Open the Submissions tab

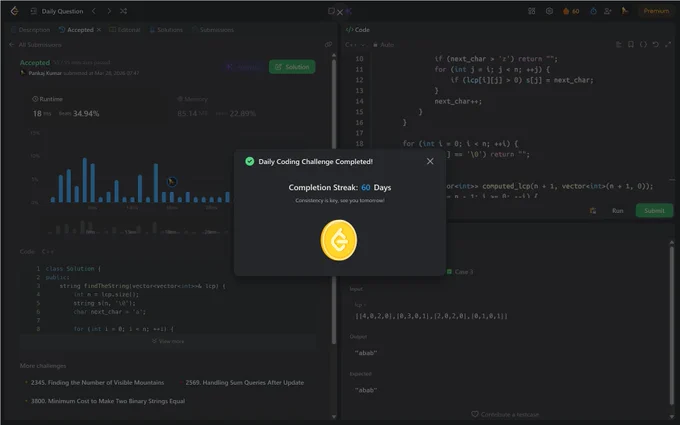pos(212,30)
